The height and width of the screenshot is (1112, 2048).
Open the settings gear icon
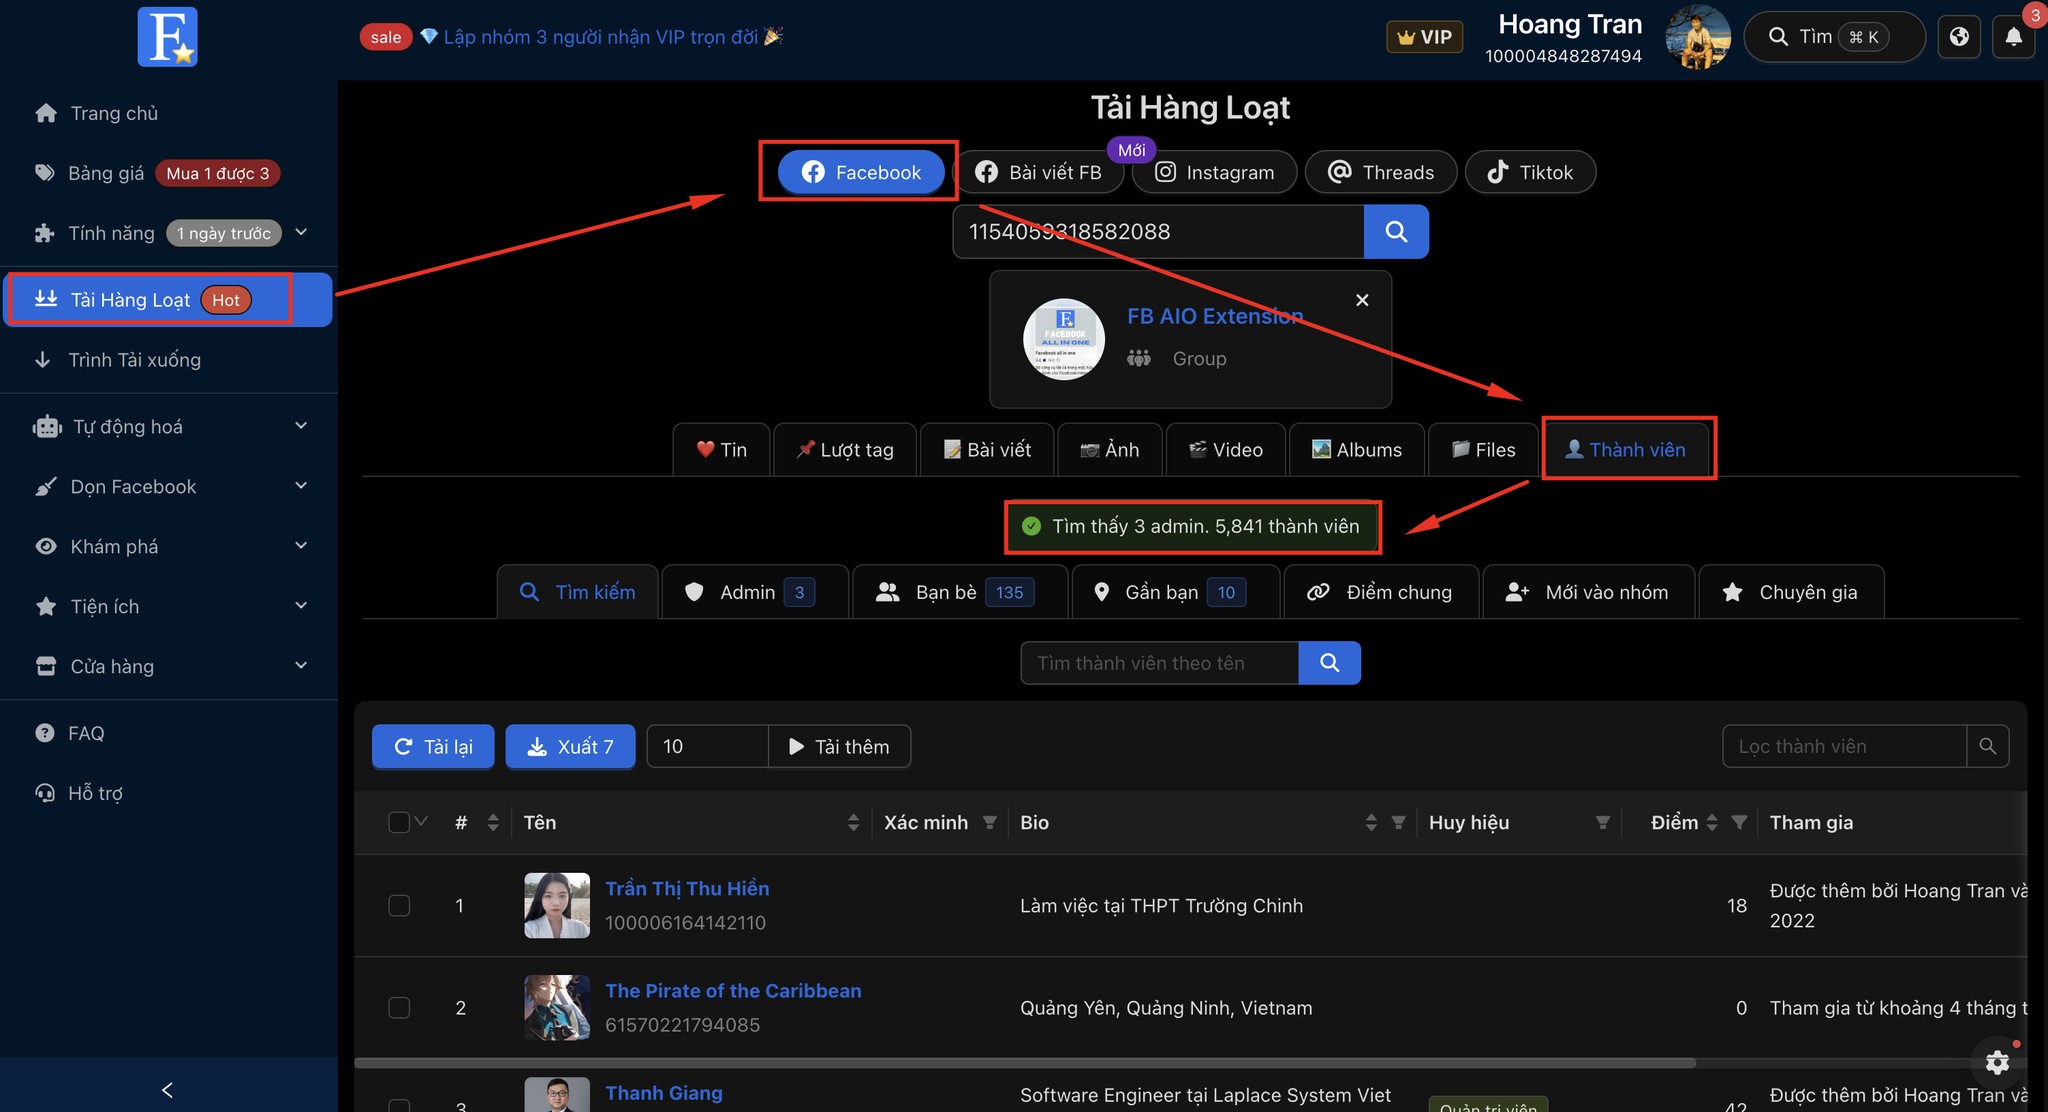[1997, 1062]
